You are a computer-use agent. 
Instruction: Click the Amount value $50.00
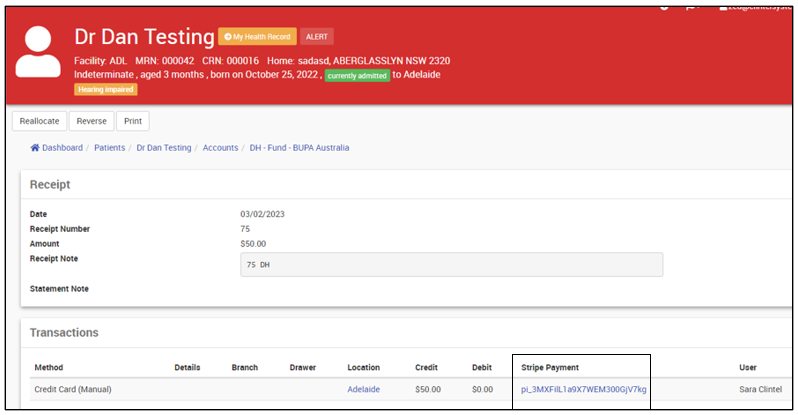(253, 243)
